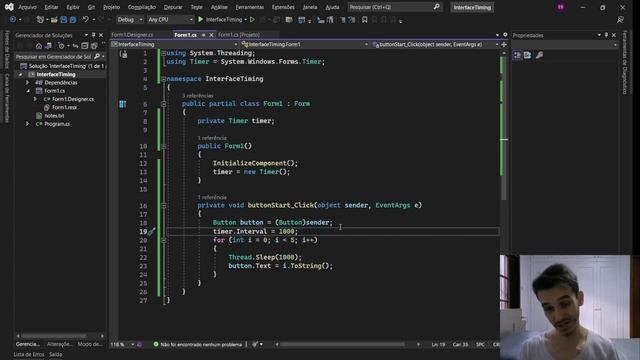Click the Open File folder toolbar icon
The width and height of the screenshot is (640, 360).
tap(54, 20)
